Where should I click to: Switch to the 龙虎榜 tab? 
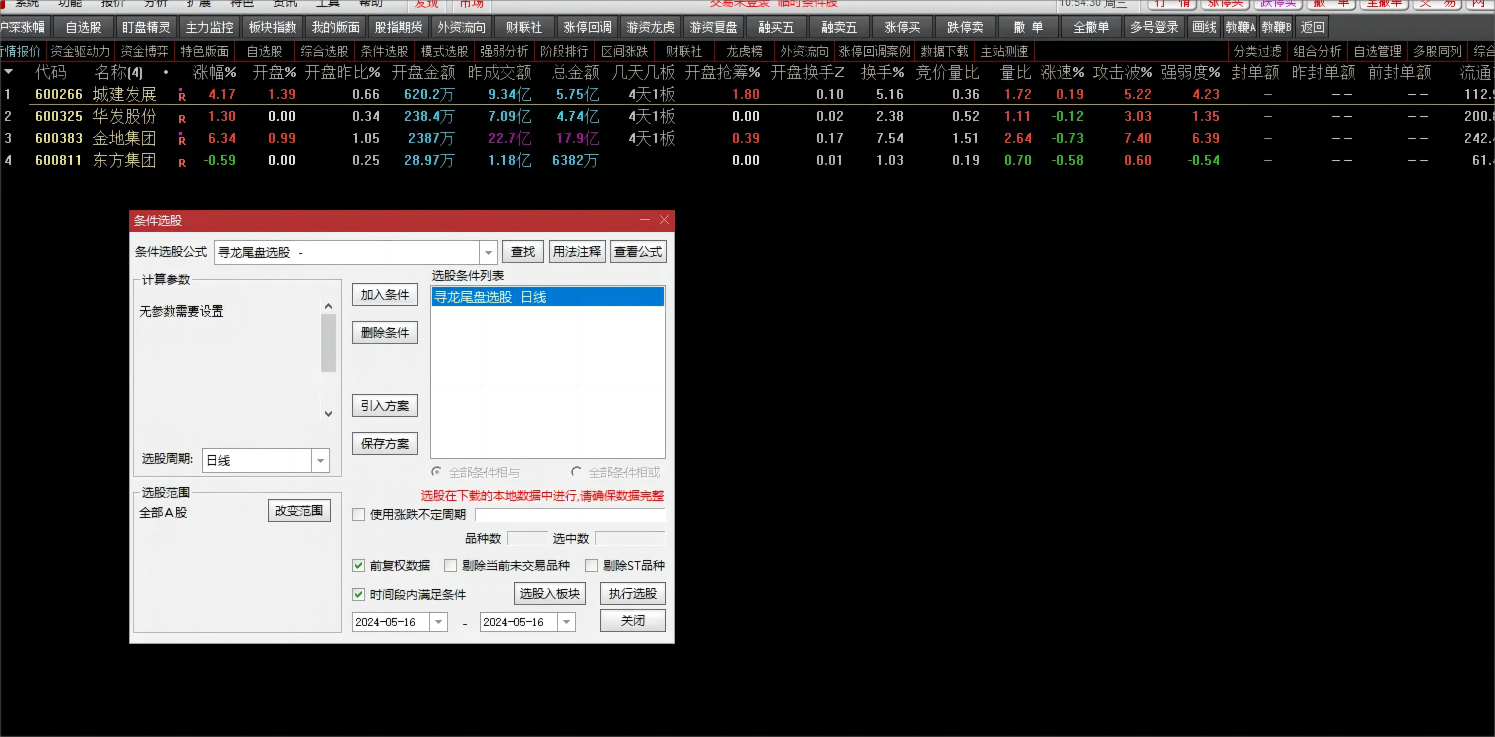[x=743, y=51]
